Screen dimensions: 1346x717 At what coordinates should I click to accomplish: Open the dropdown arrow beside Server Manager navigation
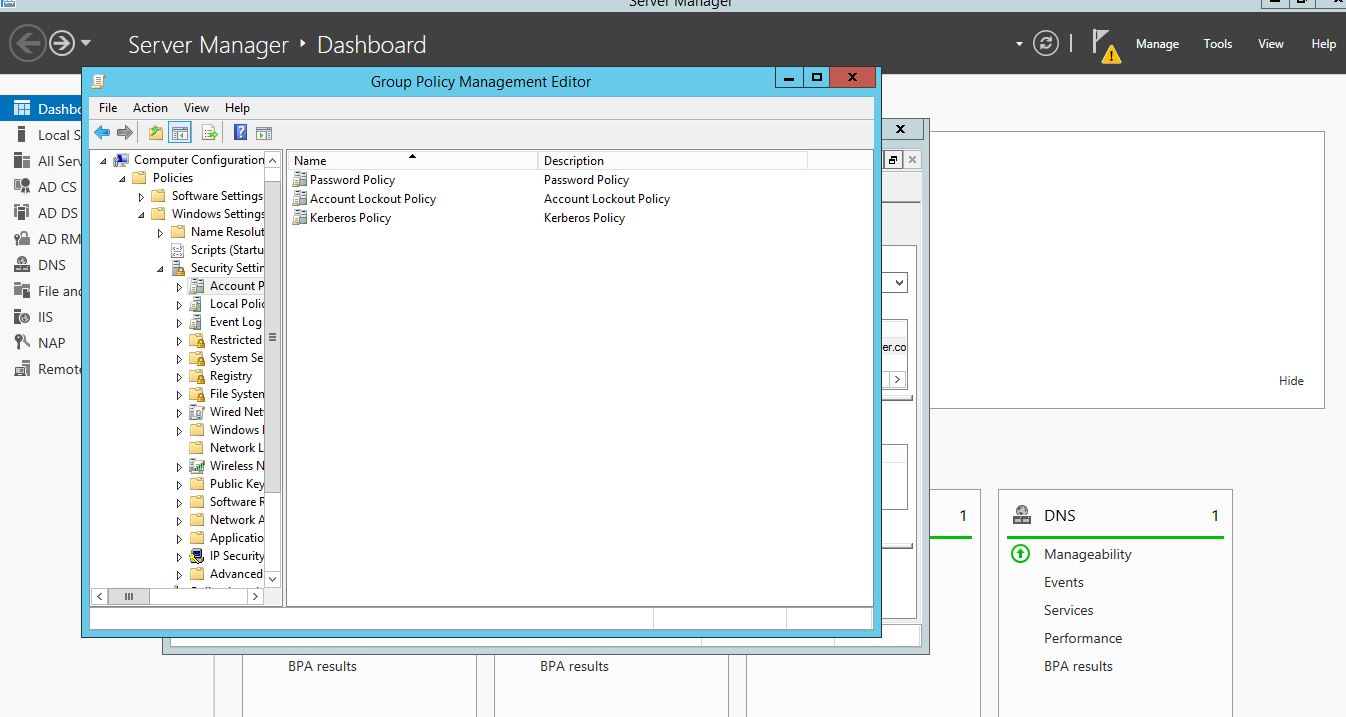click(x=86, y=43)
